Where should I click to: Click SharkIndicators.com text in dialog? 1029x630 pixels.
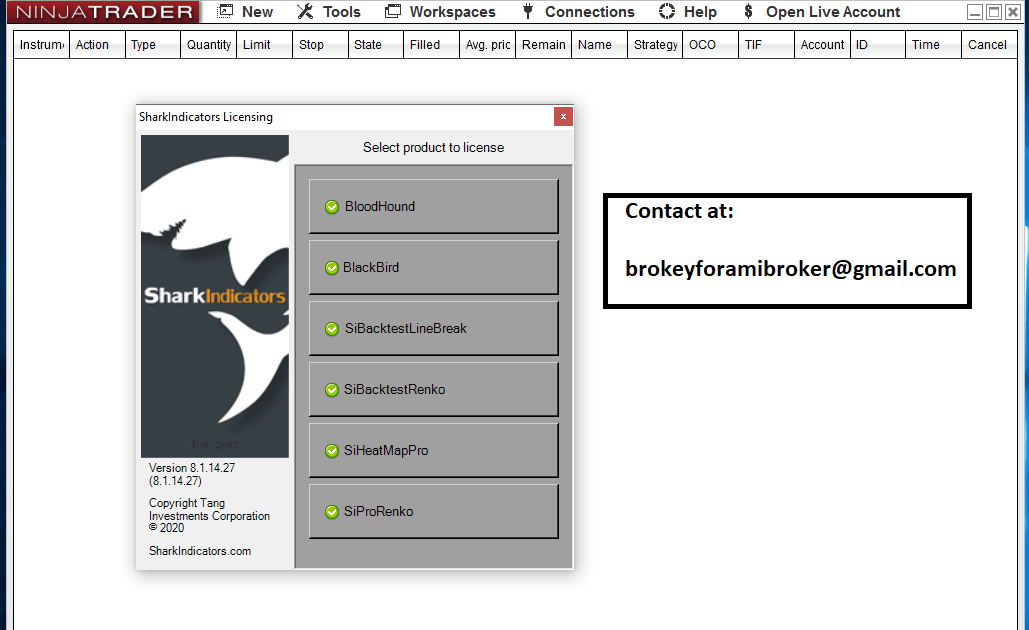tap(200, 551)
